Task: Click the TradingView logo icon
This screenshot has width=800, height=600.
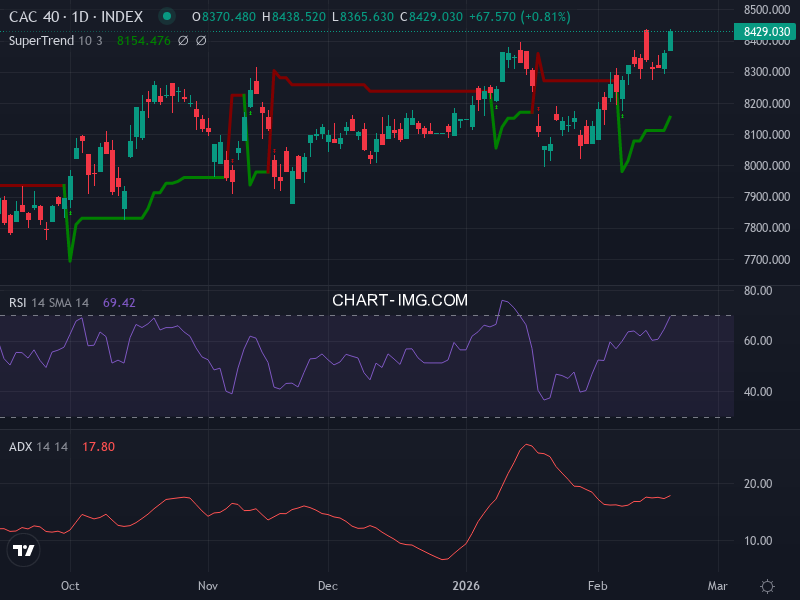Action: 22,550
